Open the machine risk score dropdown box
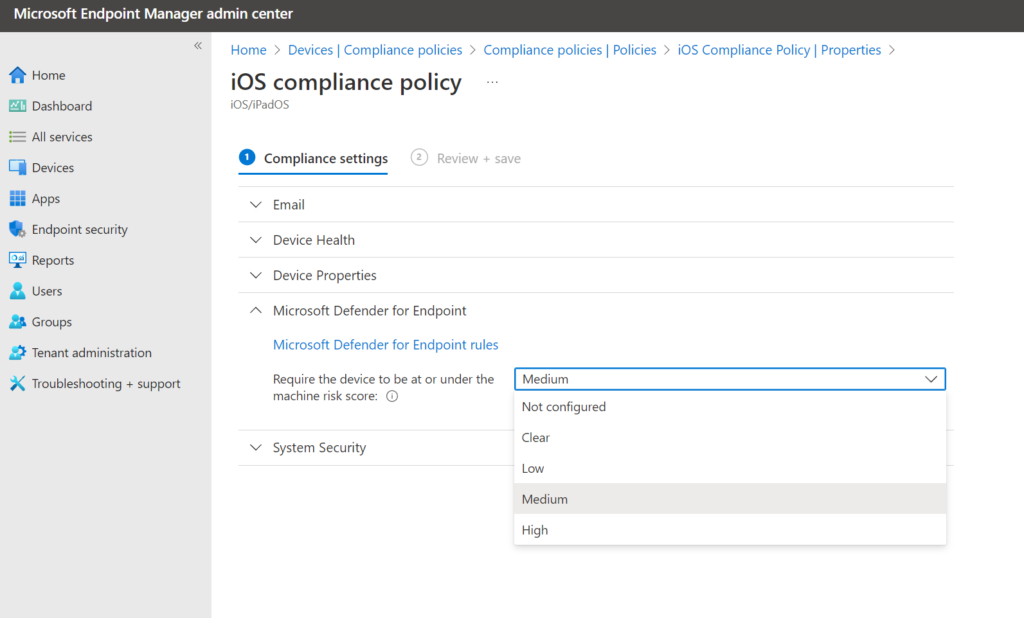The width and height of the screenshot is (1024, 618). click(730, 379)
